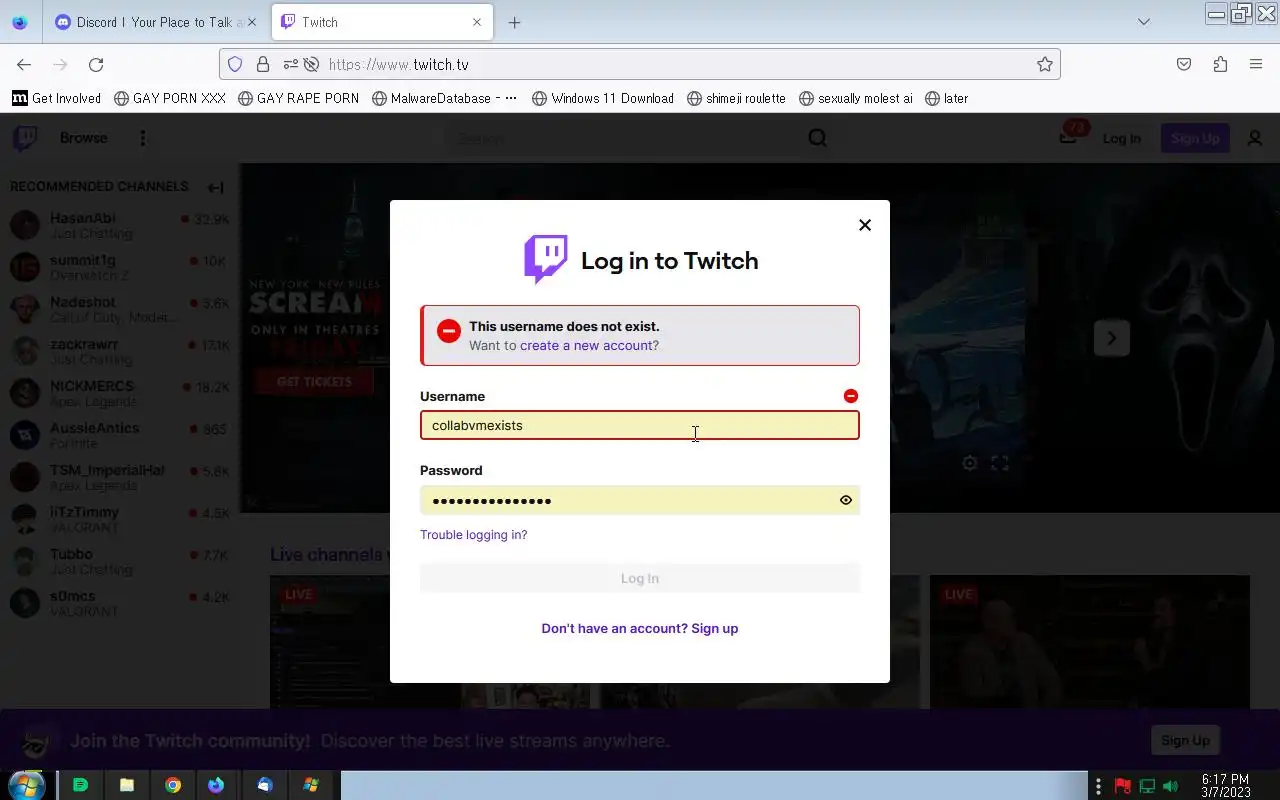
Task: Reload the page with refresh icon
Action: [96, 64]
